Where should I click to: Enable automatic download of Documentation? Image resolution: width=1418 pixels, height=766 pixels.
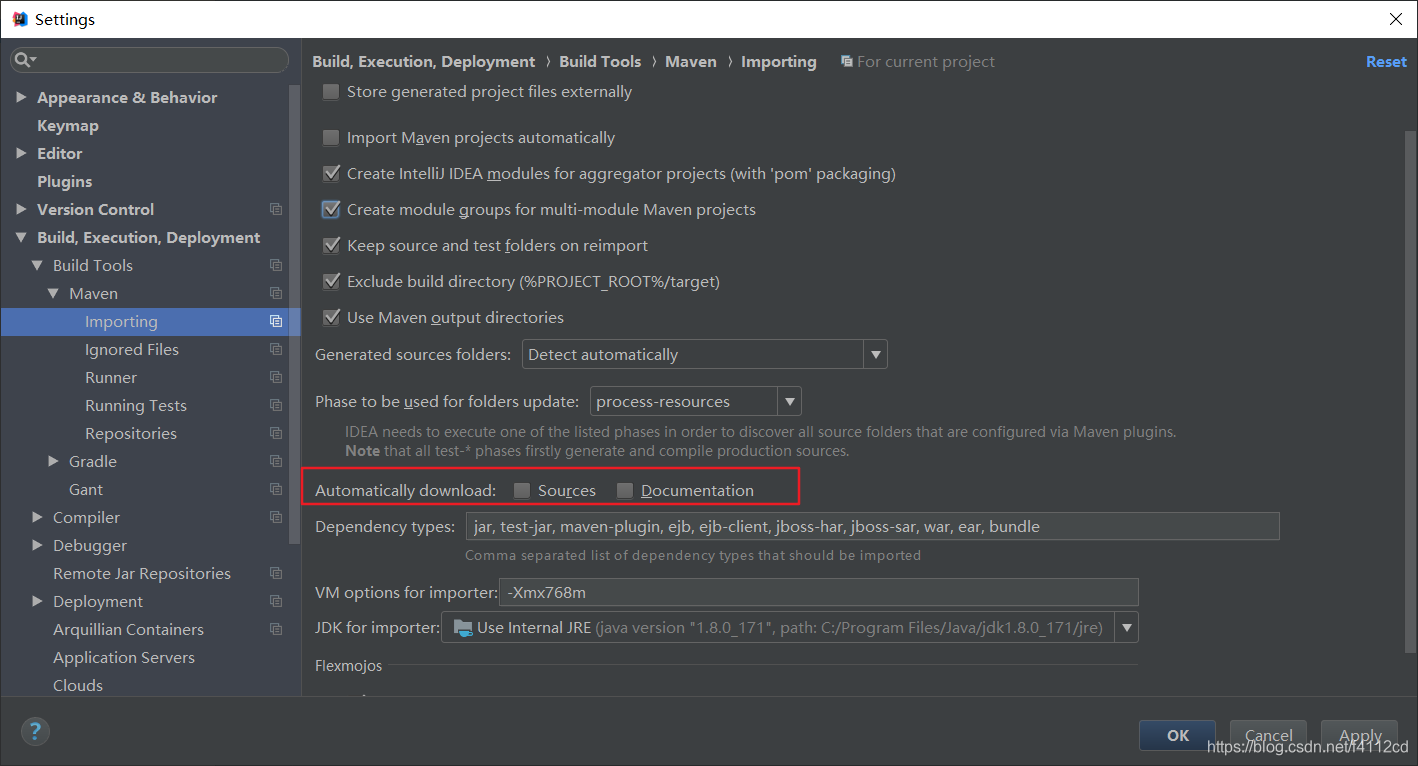pos(625,491)
